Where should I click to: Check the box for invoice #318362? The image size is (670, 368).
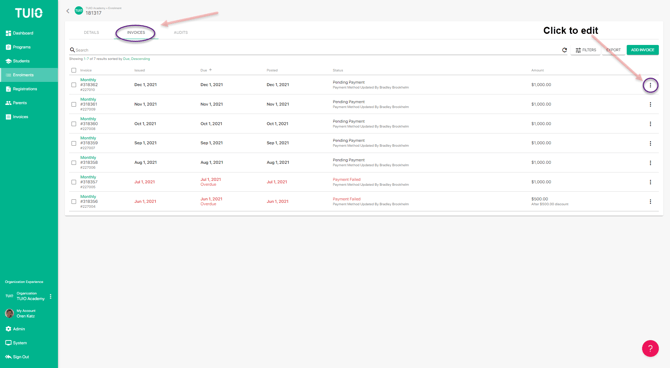click(73, 85)
